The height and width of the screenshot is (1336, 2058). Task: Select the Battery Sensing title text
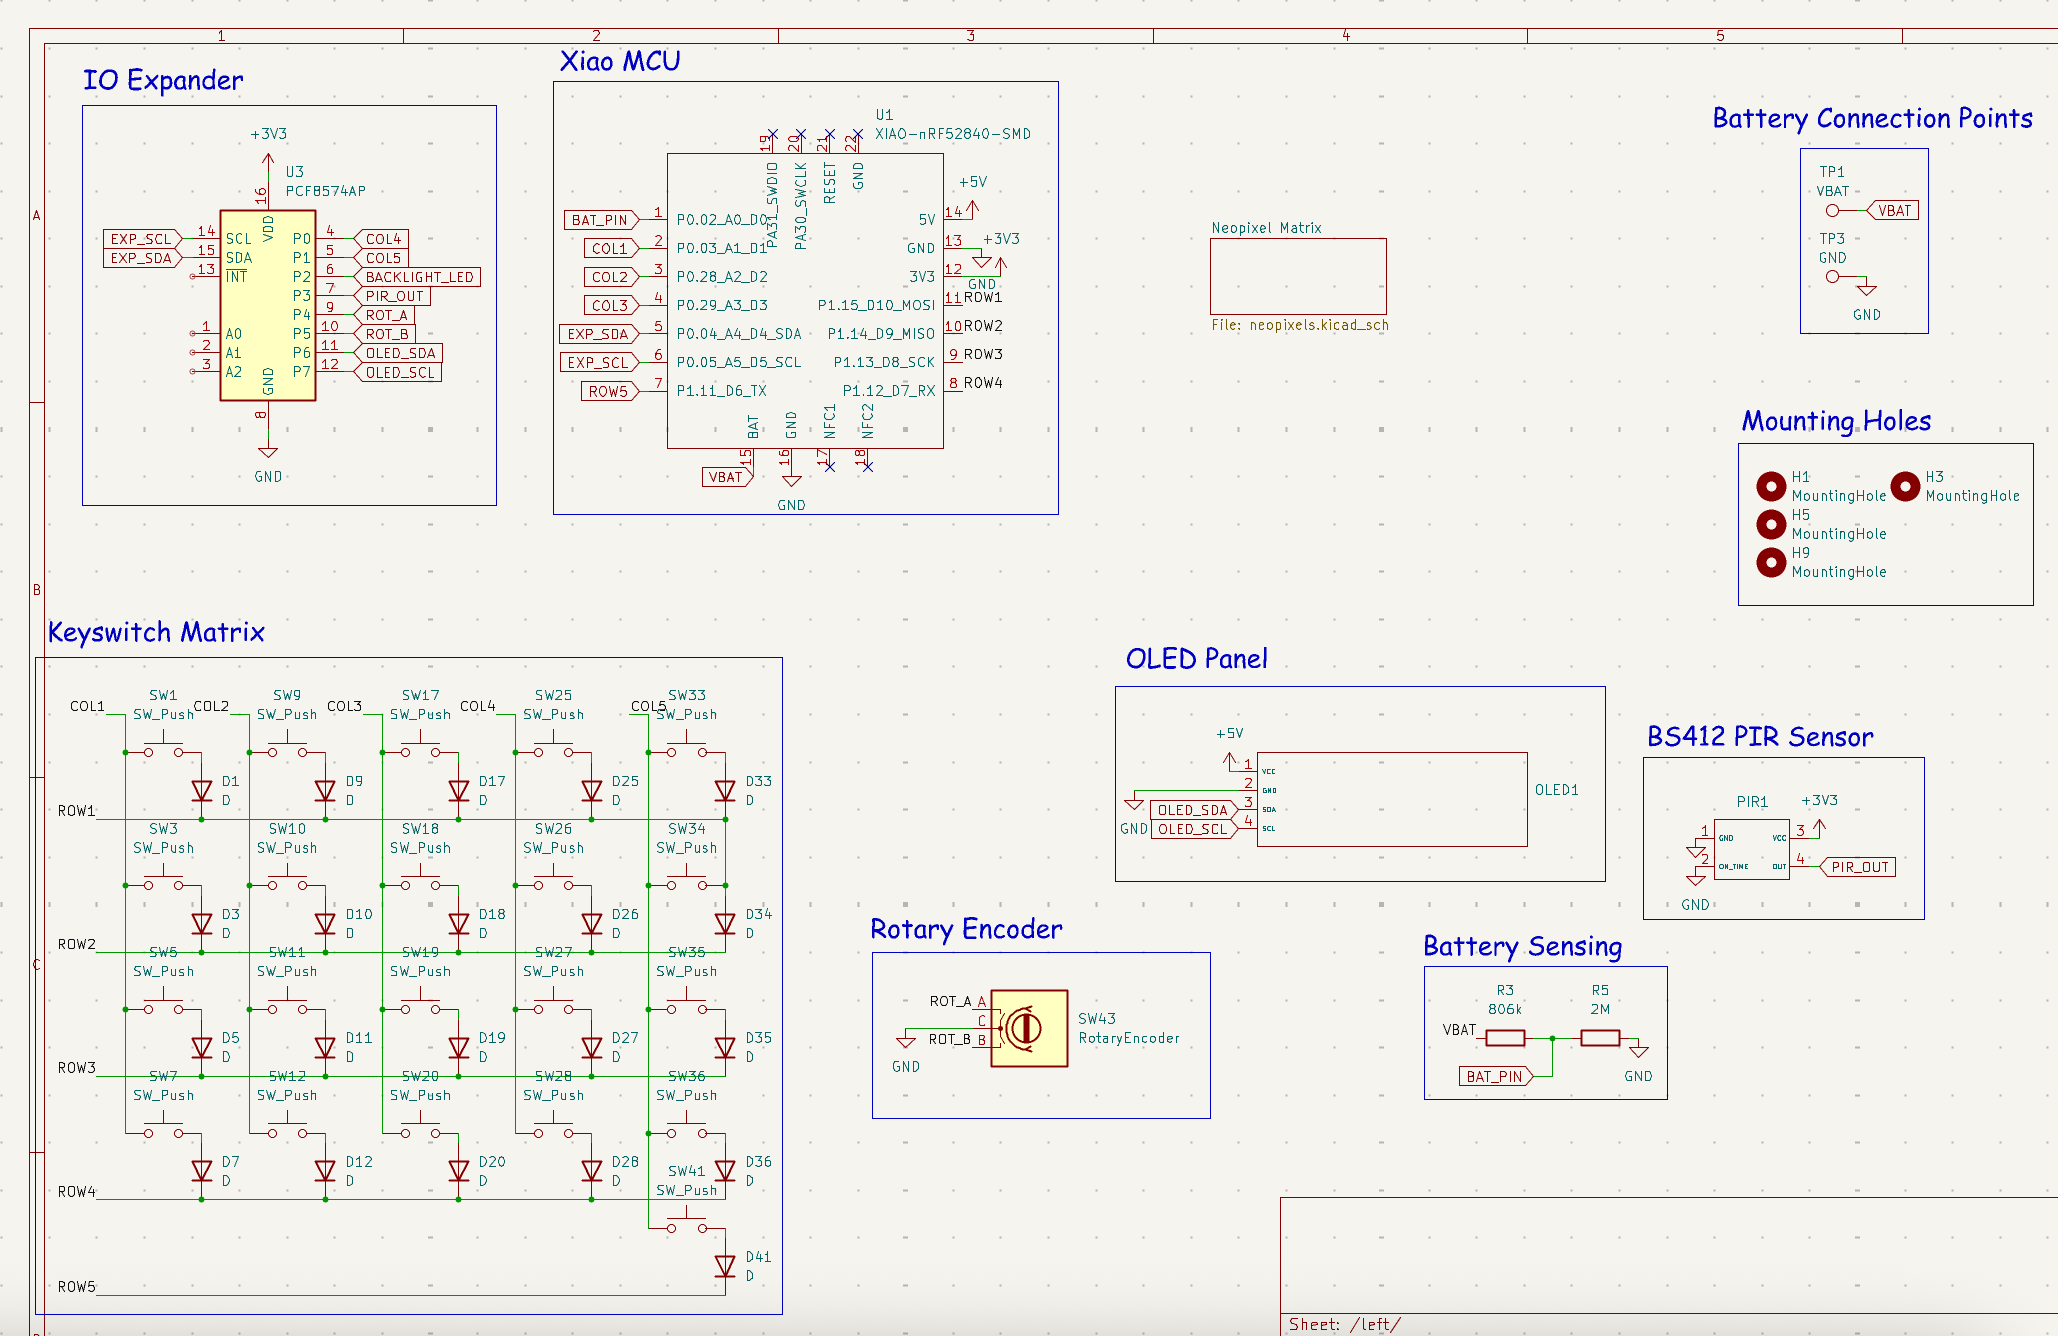tap(1522, 946)
